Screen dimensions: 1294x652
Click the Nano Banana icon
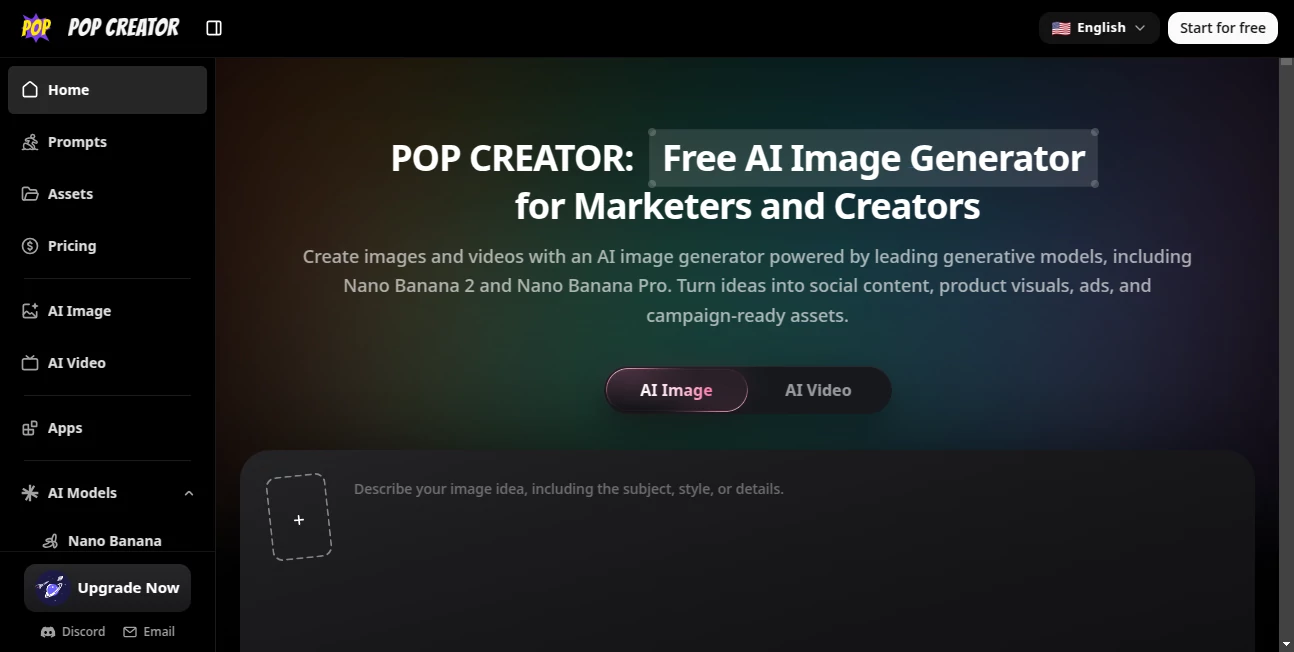click(50, 541)
